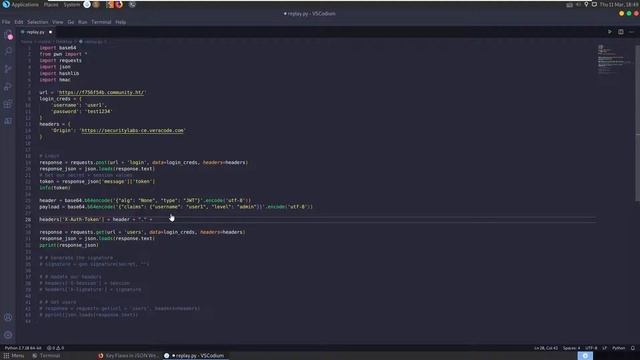Open the Menu button in the bottom taskbar
Viewport: 640px width, 360px height.
click(x=14, y=356)
